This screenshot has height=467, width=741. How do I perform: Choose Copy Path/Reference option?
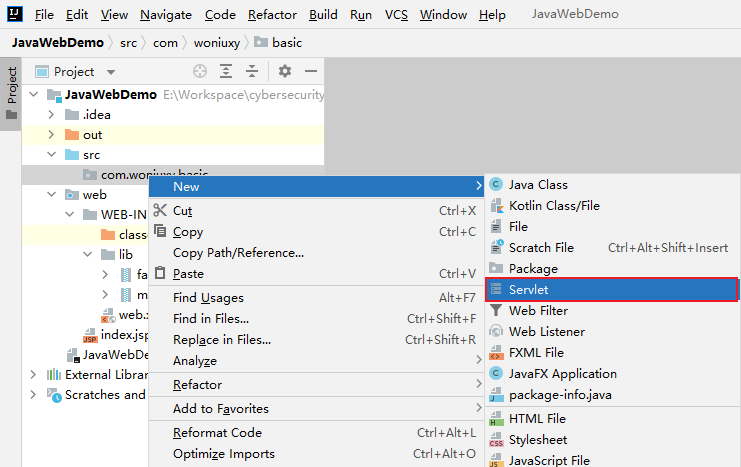(x=316, y=253)
